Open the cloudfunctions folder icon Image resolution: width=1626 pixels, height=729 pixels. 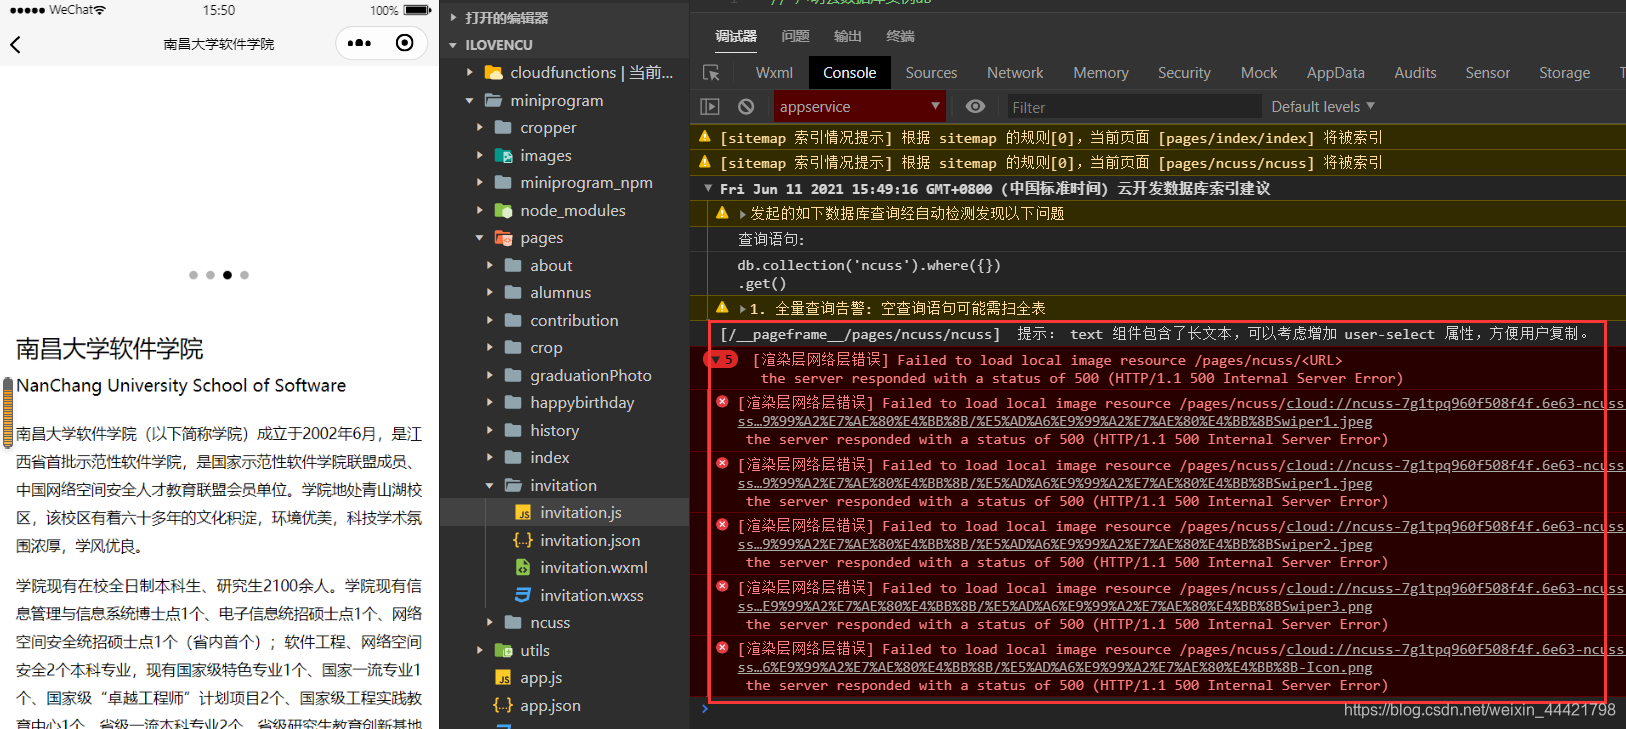(493, 73)
